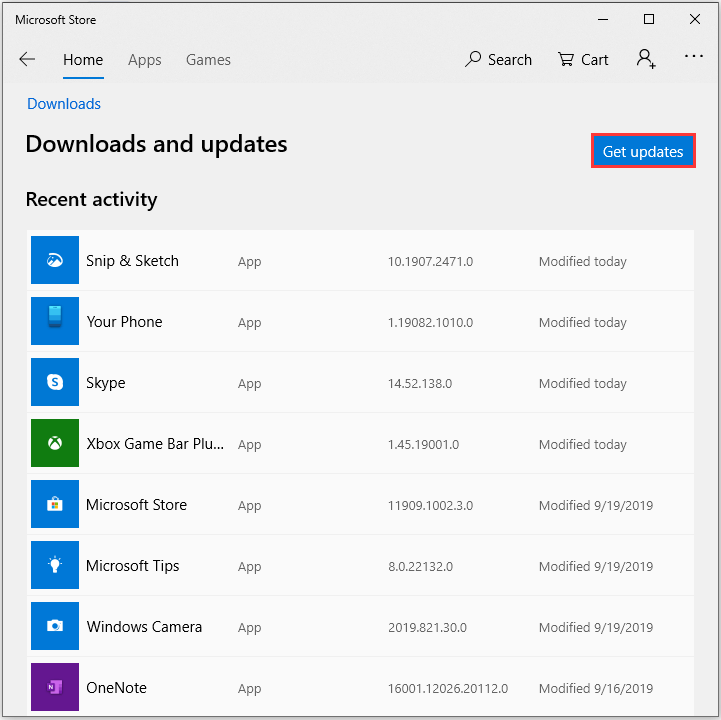Select the Xbox Game Bar Plu... name

155,444
